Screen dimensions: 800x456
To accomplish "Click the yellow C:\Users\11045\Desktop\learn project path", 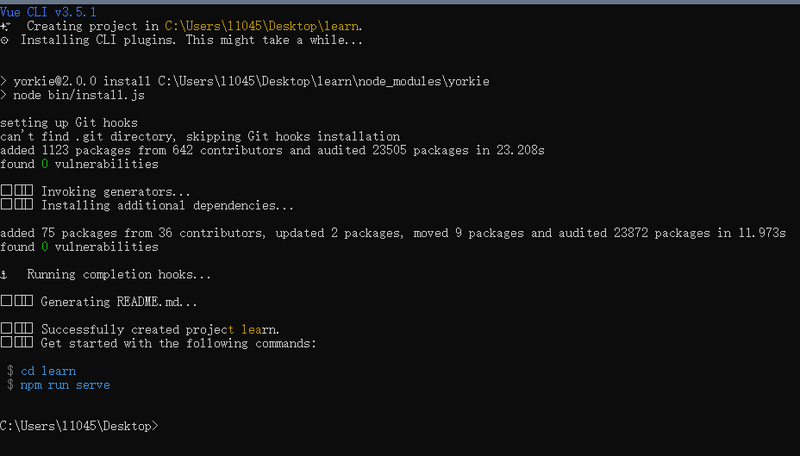I will click(x=262, y=26).
